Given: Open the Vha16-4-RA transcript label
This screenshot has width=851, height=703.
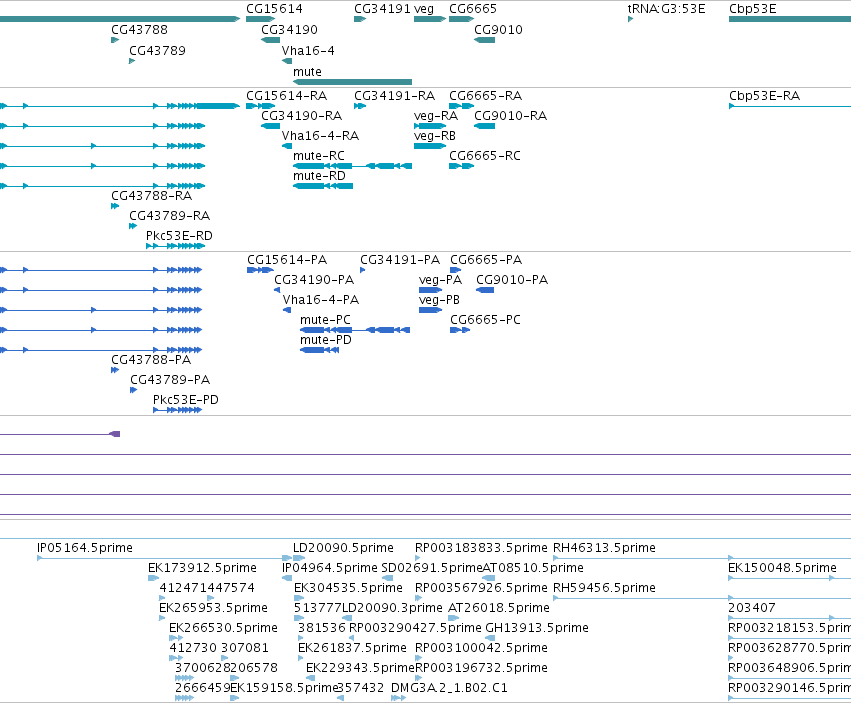Looking at the screenshot, I should point(320,136).
